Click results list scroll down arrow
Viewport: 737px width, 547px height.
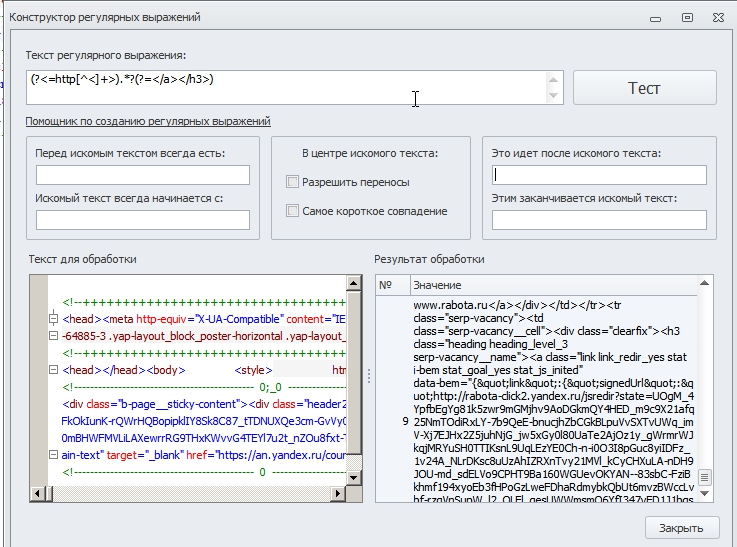[704, 493]
